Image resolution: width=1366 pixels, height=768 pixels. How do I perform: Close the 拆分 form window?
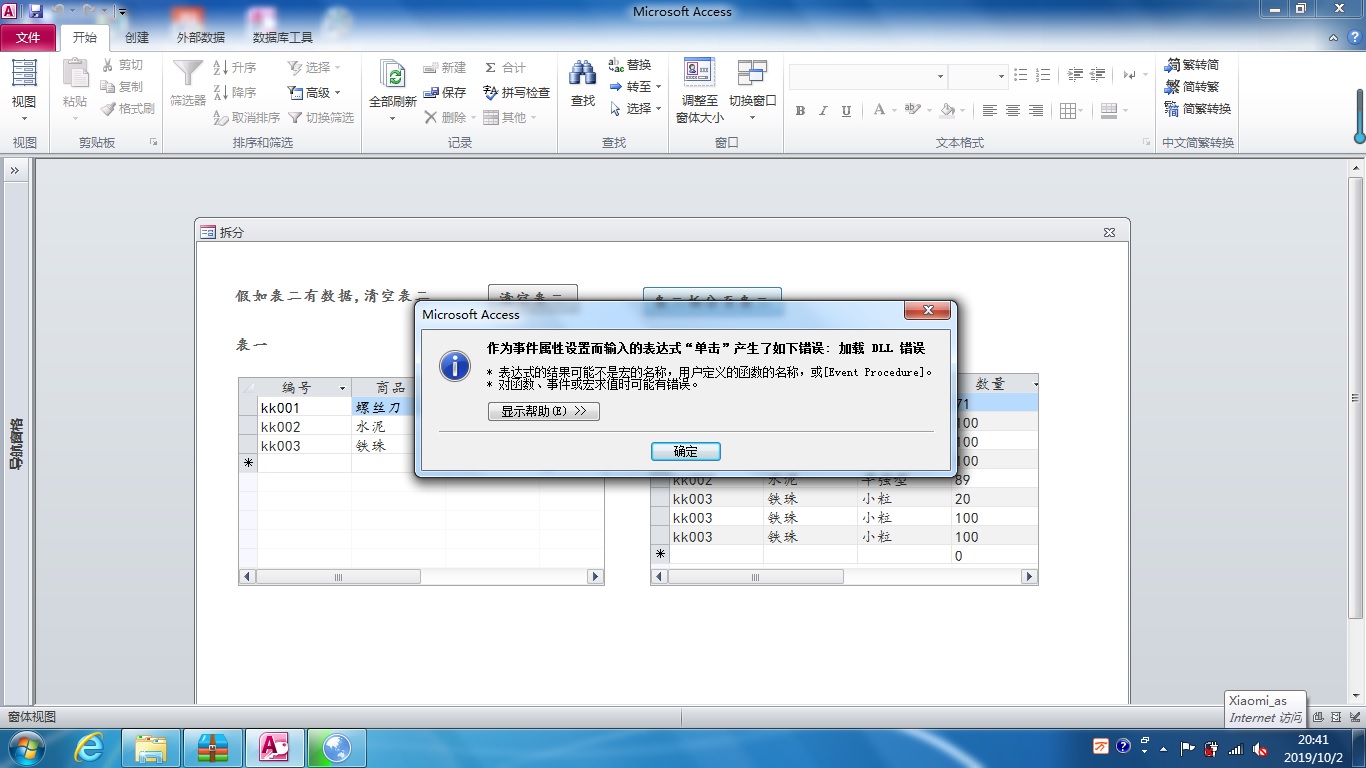tap(1109, 232)
